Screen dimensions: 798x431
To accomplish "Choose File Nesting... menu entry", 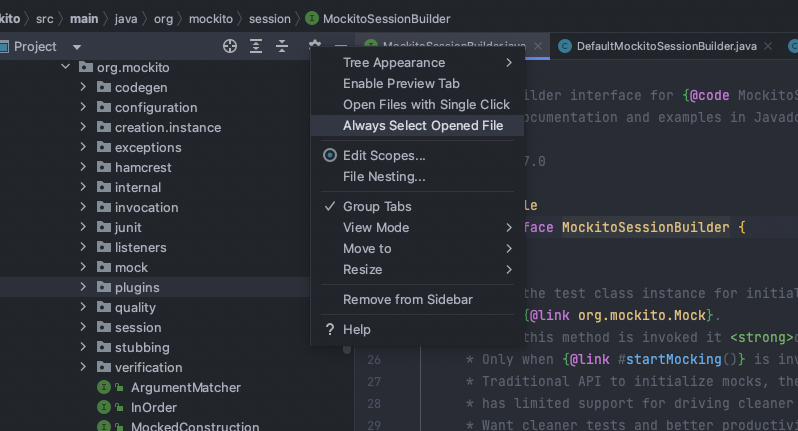I will [x=417, y=177].
